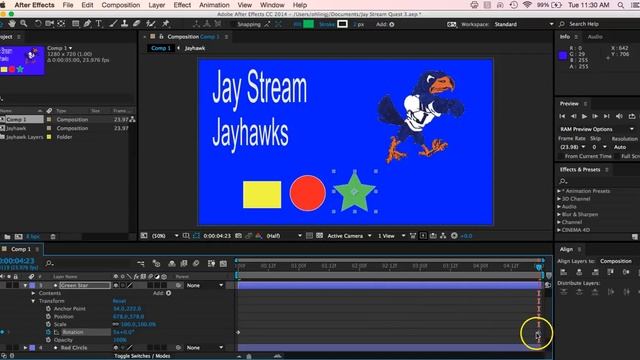Select the Rotation tool

click(38, 24)
